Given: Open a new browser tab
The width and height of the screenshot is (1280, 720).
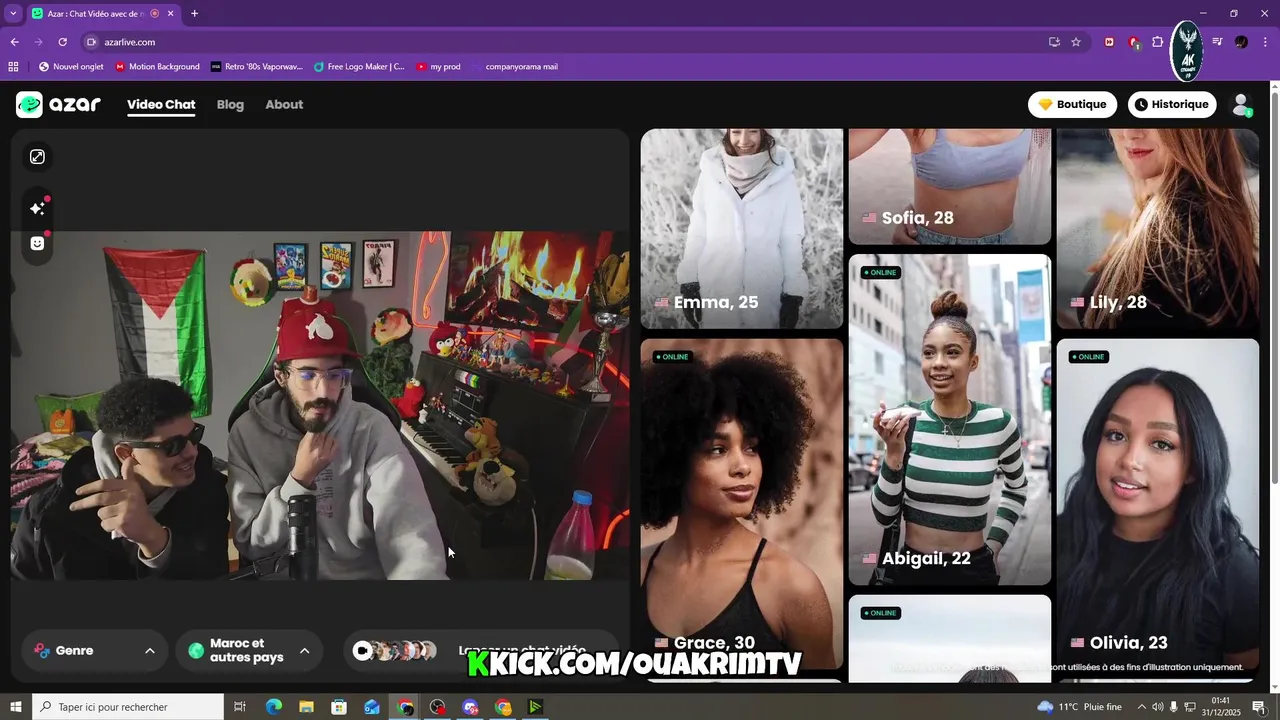Looking at the screenshot, I should [x=194, y=14].
